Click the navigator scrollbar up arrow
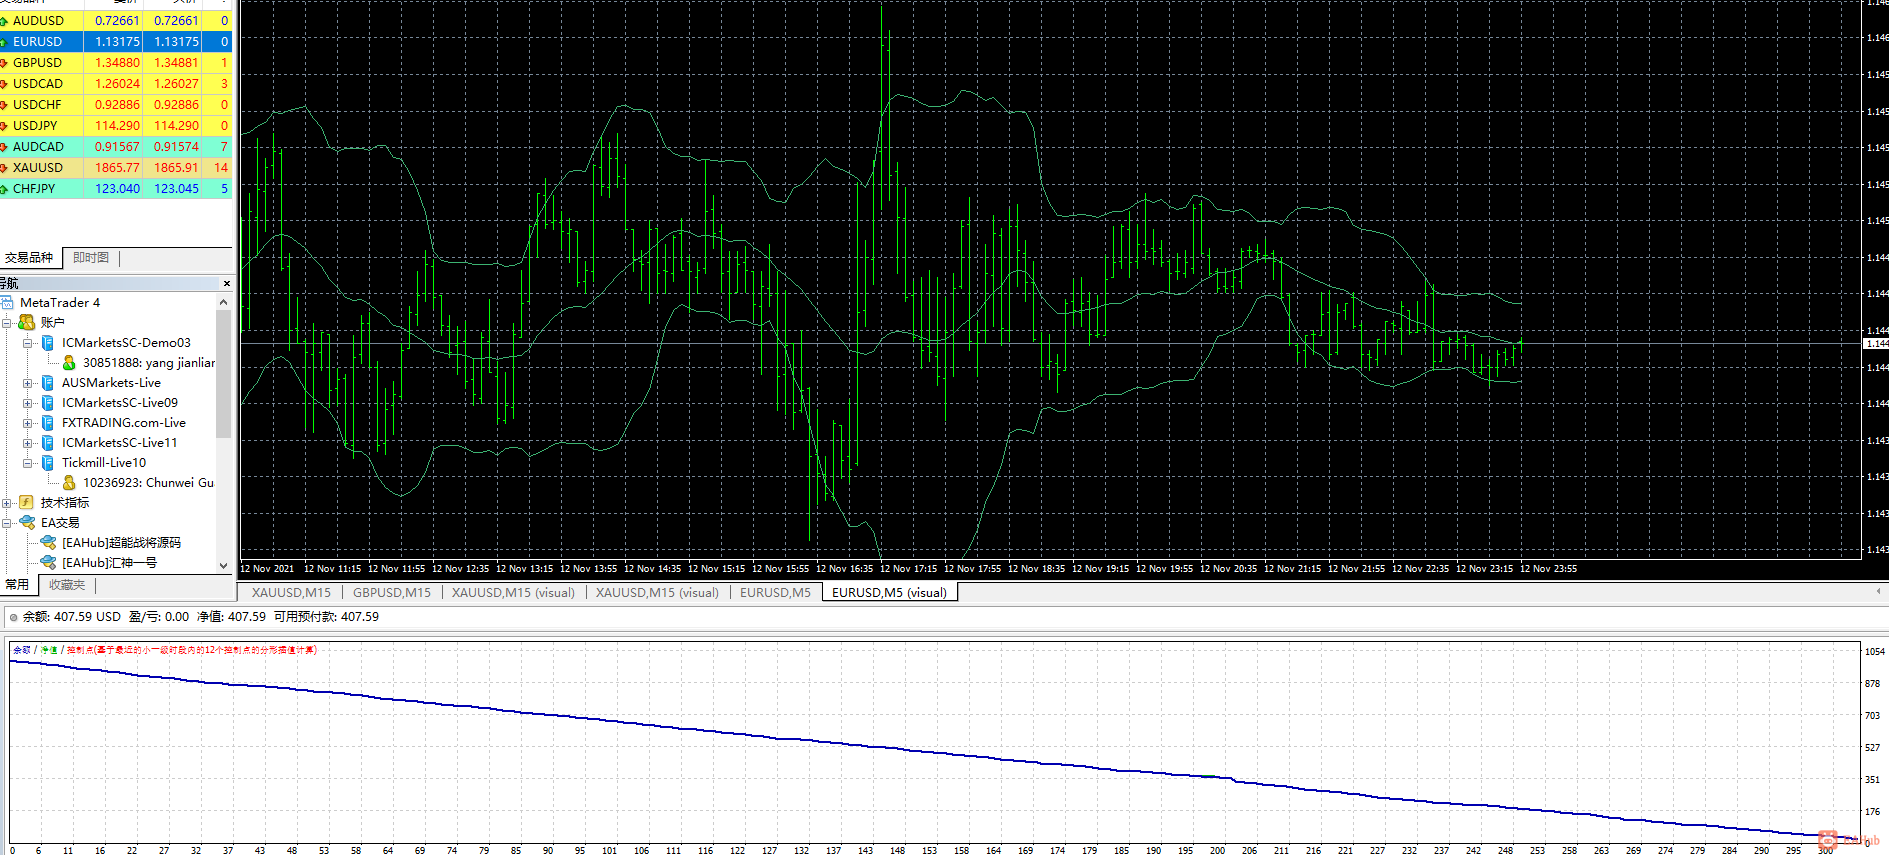 (x=223, y=301)
